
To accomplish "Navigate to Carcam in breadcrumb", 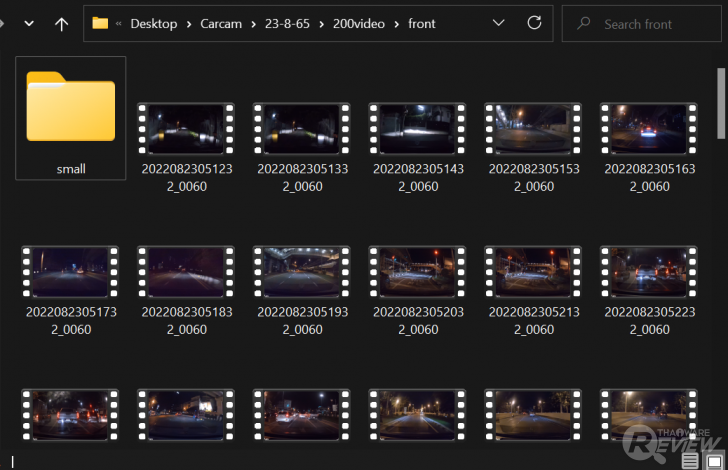I will tap(221, 24).
